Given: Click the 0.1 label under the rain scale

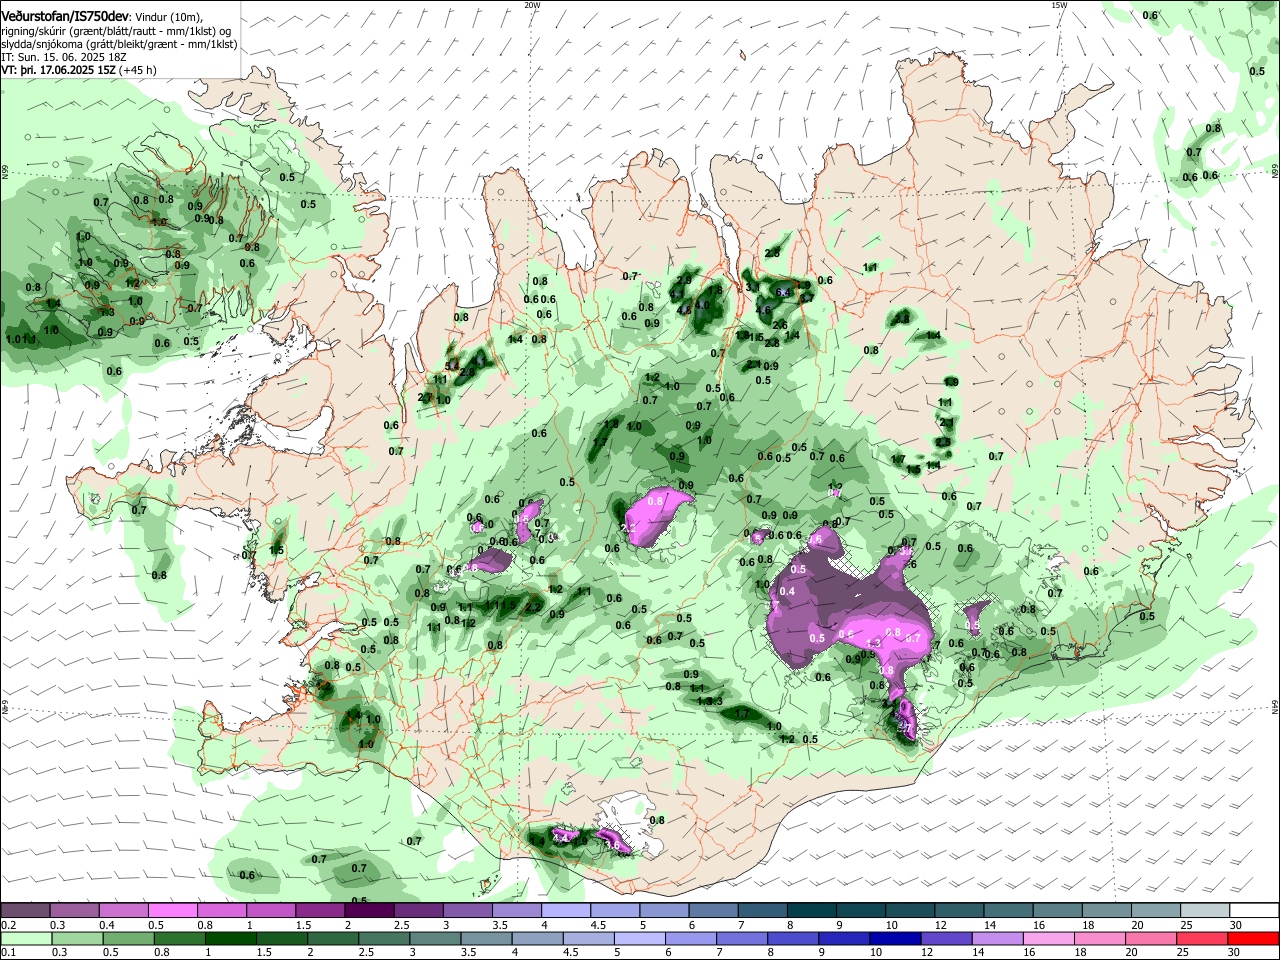Looking at the screenshot, I should (8, 953).
